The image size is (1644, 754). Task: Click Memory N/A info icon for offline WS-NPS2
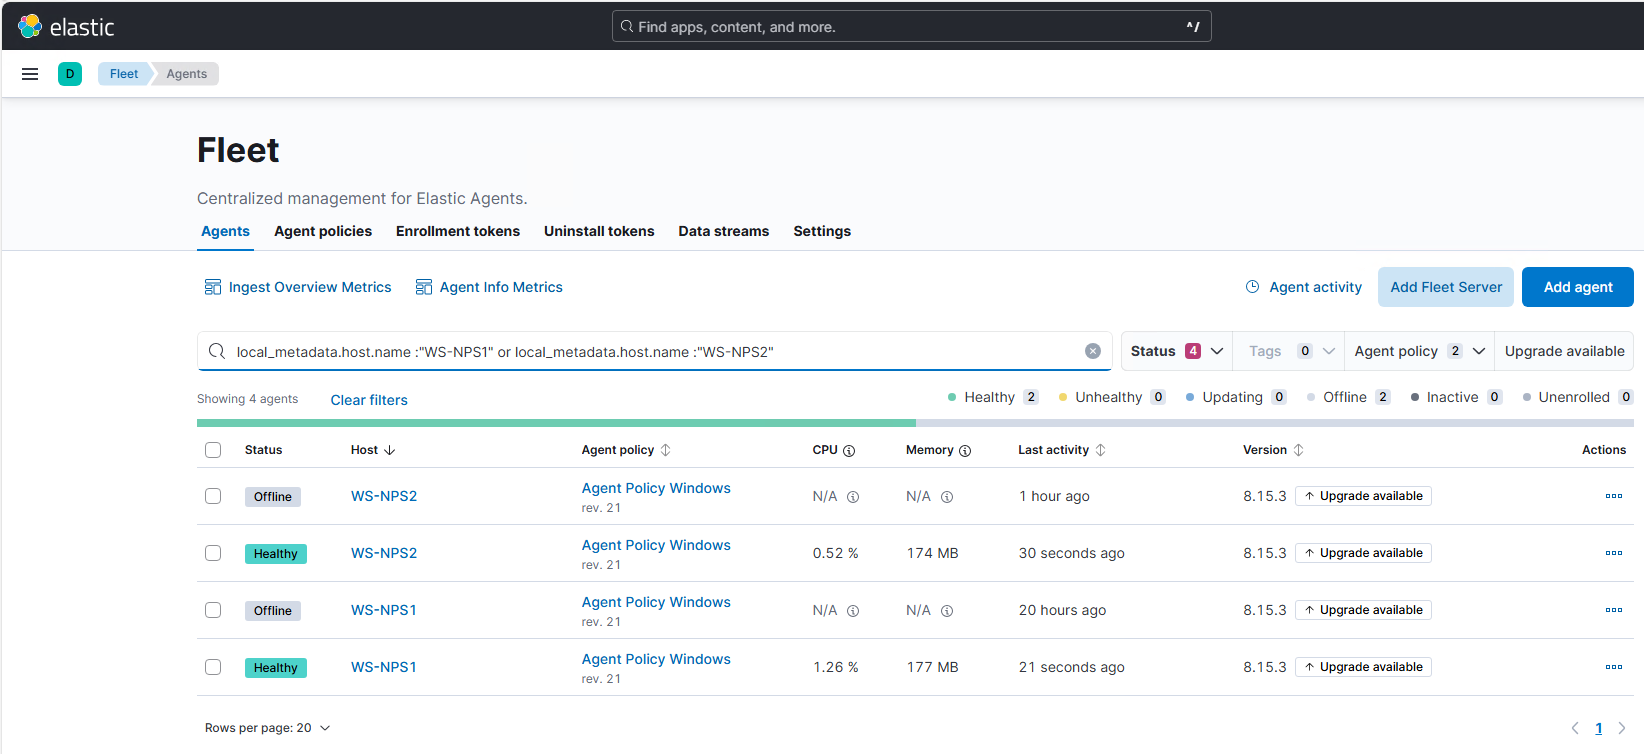pos(947,497)
